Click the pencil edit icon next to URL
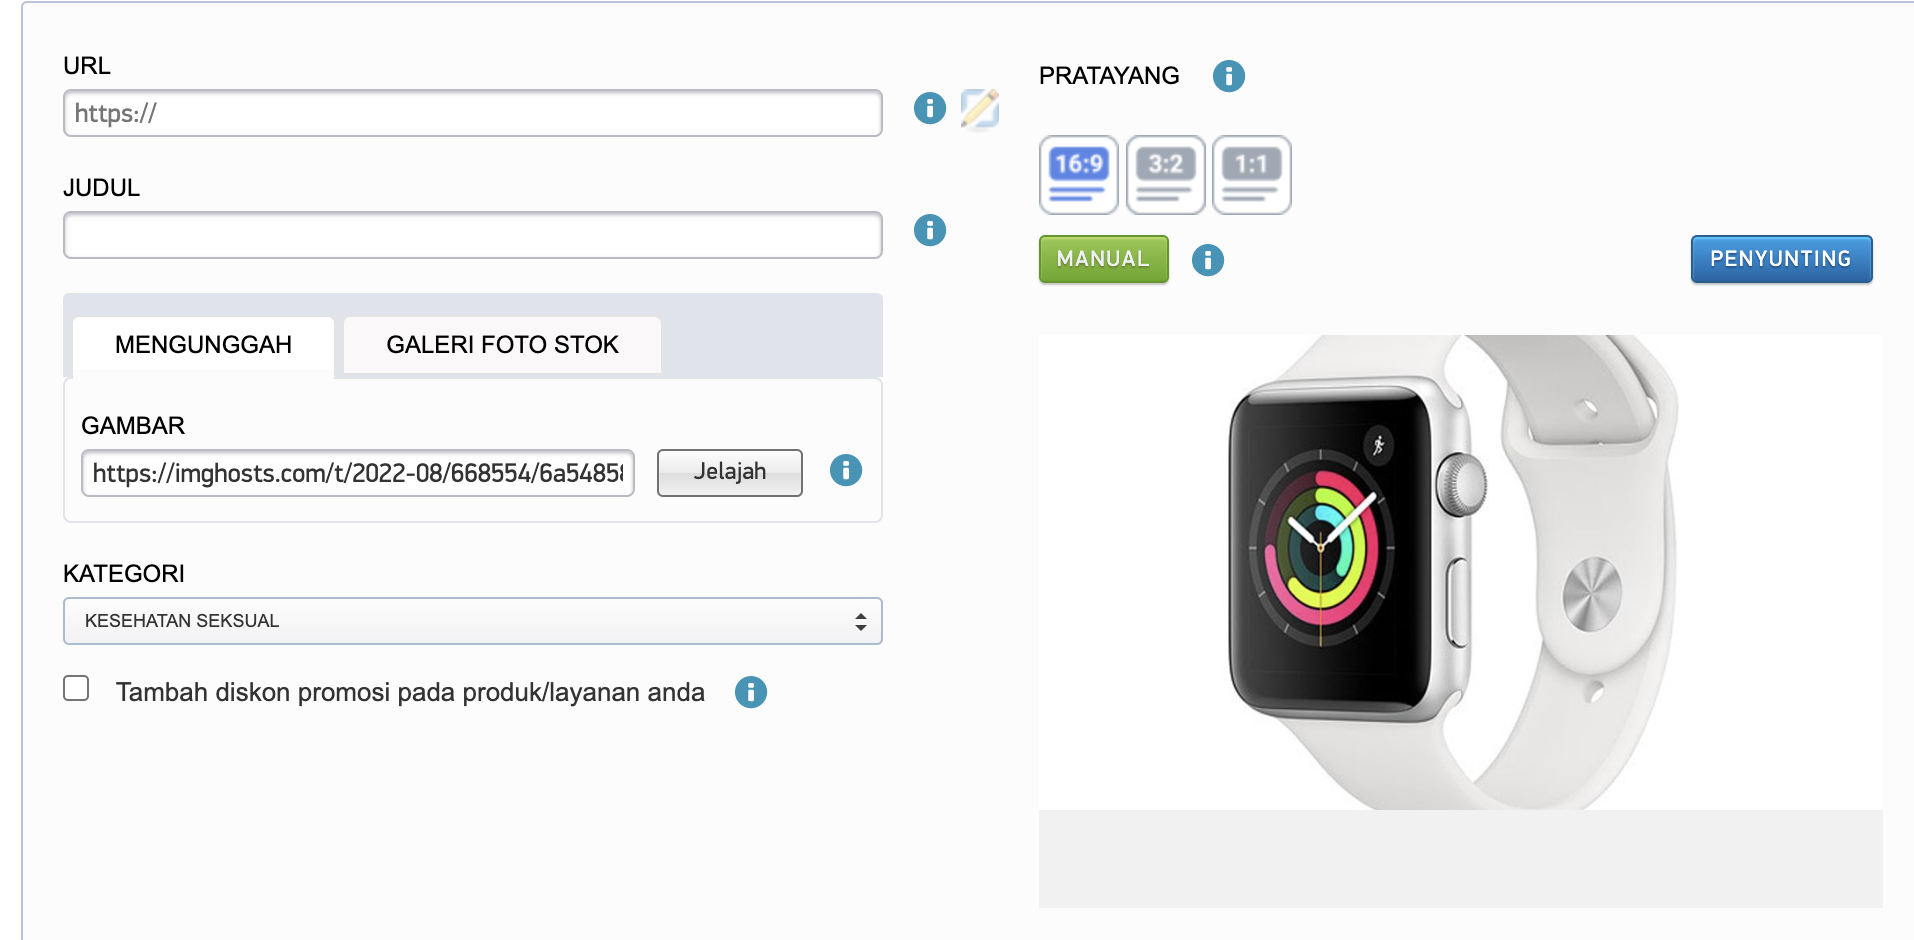The height and width of the screenshot is (940, 1914). click(980, 108)
